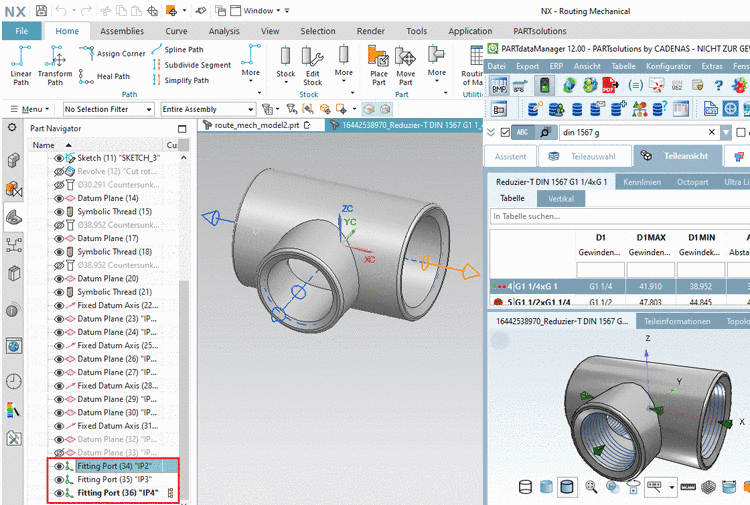This screenshot has width=750, height=505.
Task: Hide Fitting Port (36) "IP4" using eye icon
Action: point(59,493)
